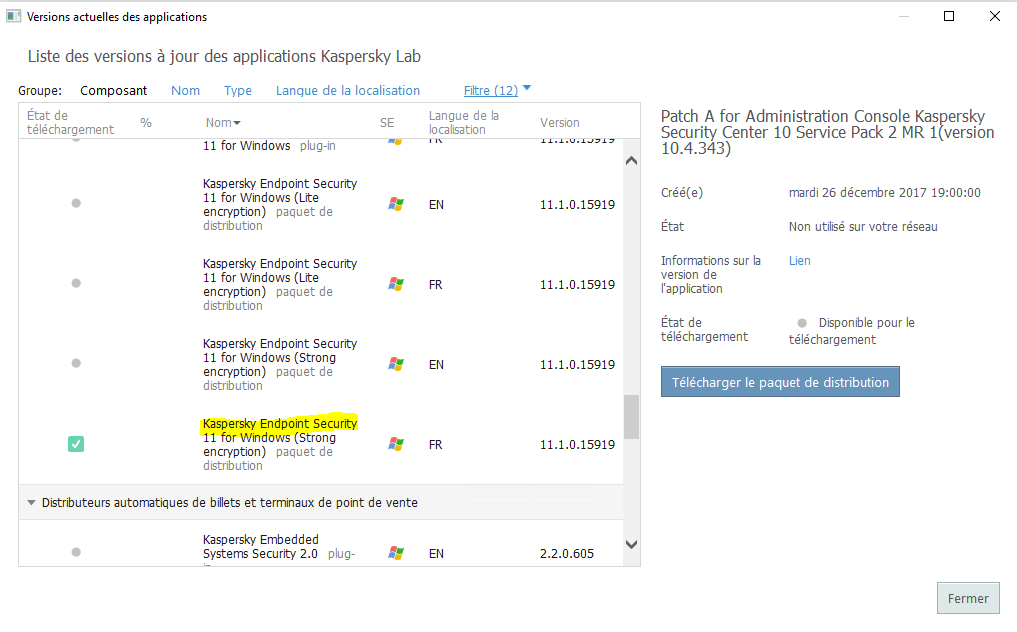This screenshot has height=632, width=1017.
Task: Click the SE column header
Action: pos(387,123)
